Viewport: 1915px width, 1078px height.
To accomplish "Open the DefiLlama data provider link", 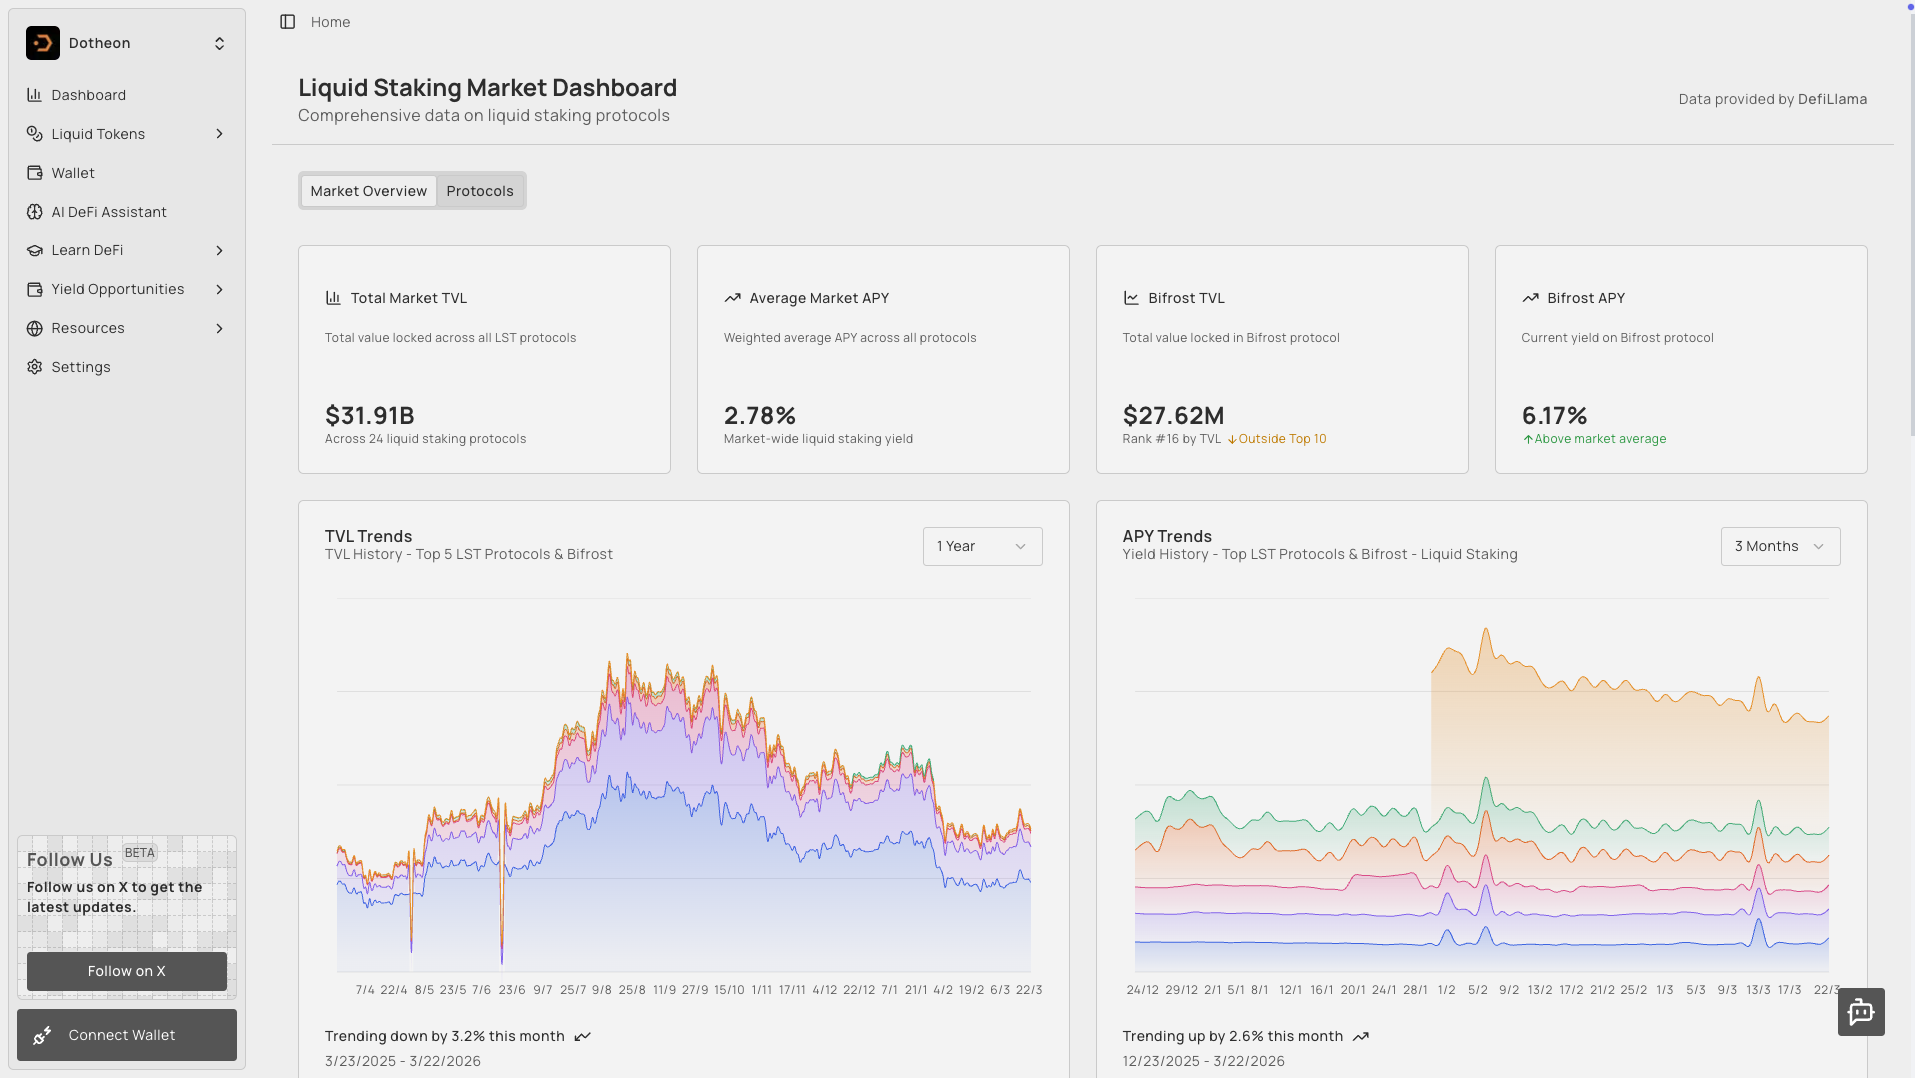I will pos(1832,99).
